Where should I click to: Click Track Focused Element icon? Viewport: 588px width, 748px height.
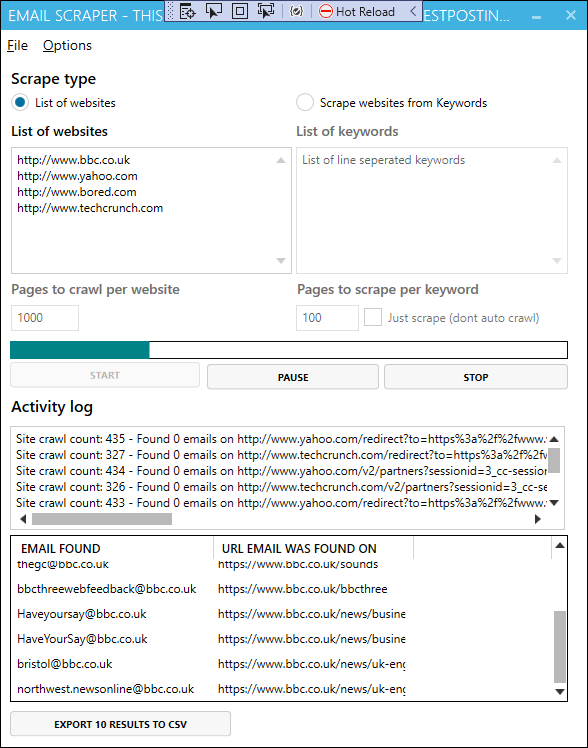click(x=266, y=11)
